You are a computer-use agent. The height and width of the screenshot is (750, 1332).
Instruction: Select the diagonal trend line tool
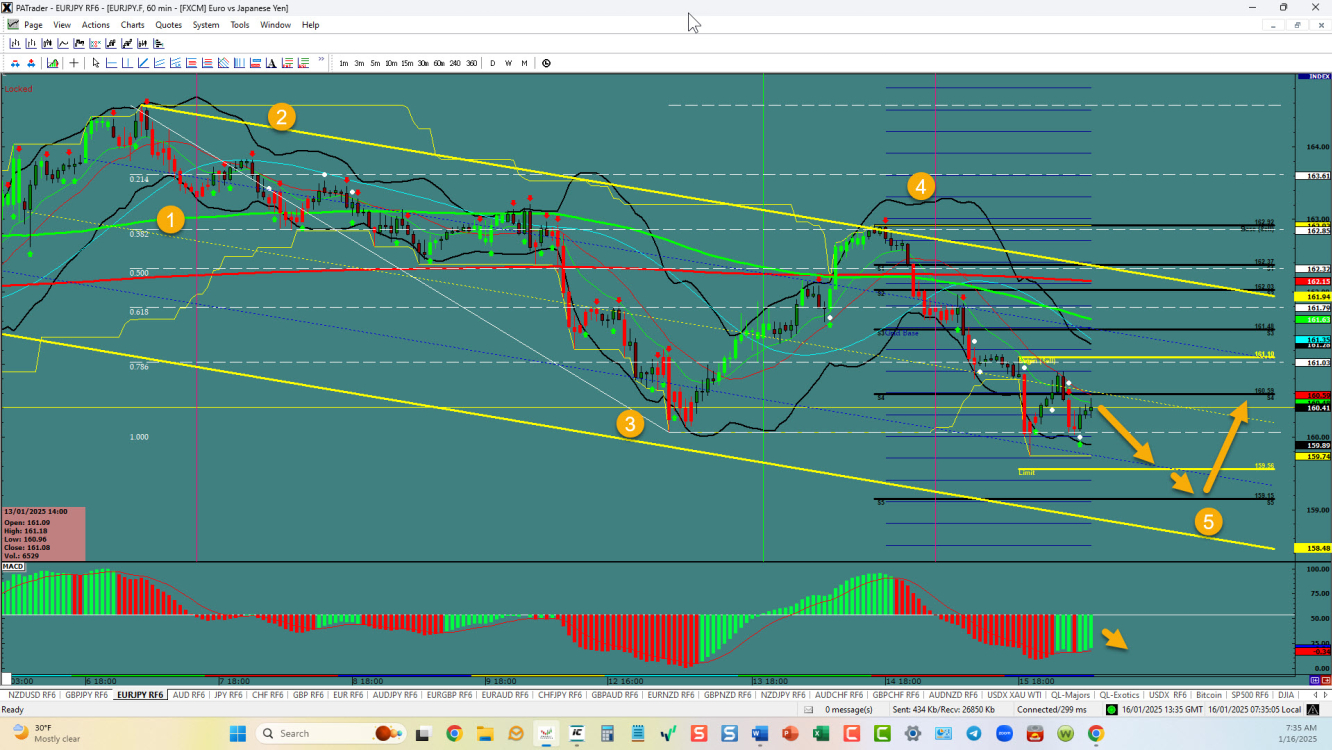tap(143, 63)
